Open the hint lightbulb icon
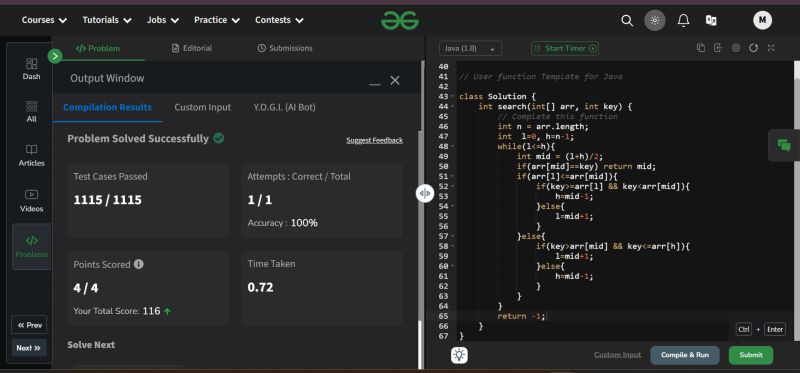 coord(459,355)
